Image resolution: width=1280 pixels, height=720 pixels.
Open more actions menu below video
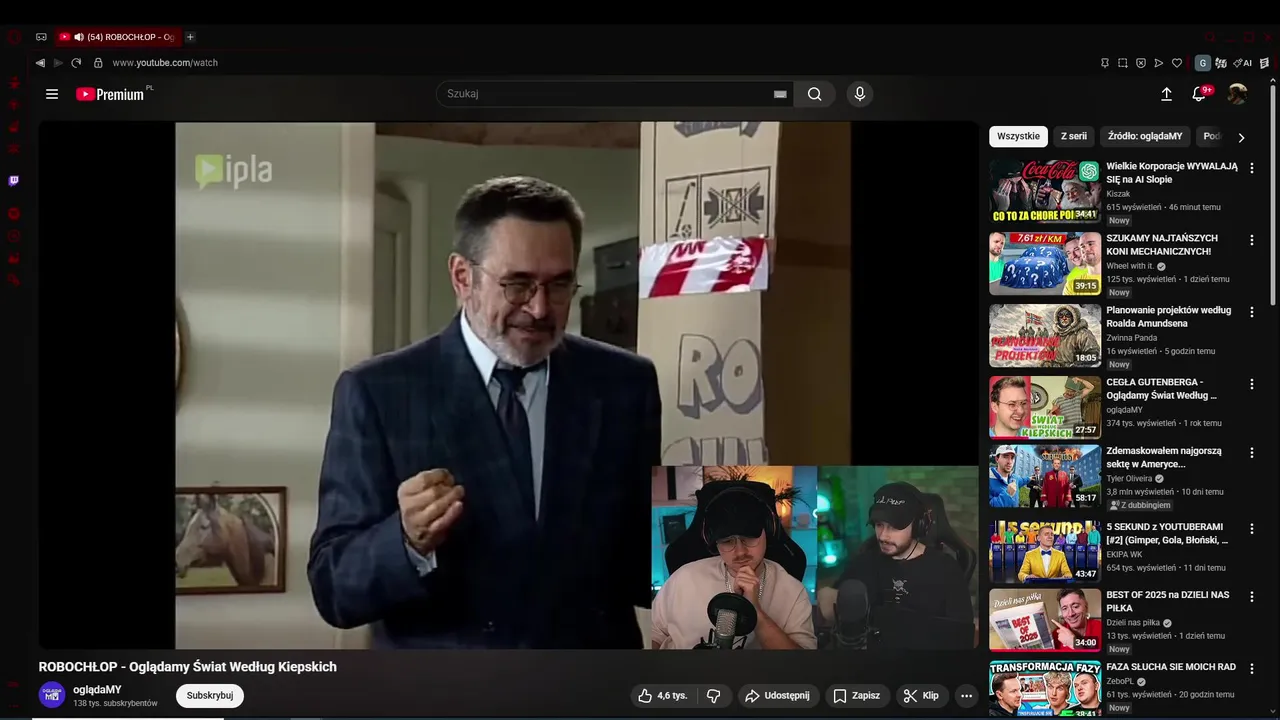coord(966,696)
